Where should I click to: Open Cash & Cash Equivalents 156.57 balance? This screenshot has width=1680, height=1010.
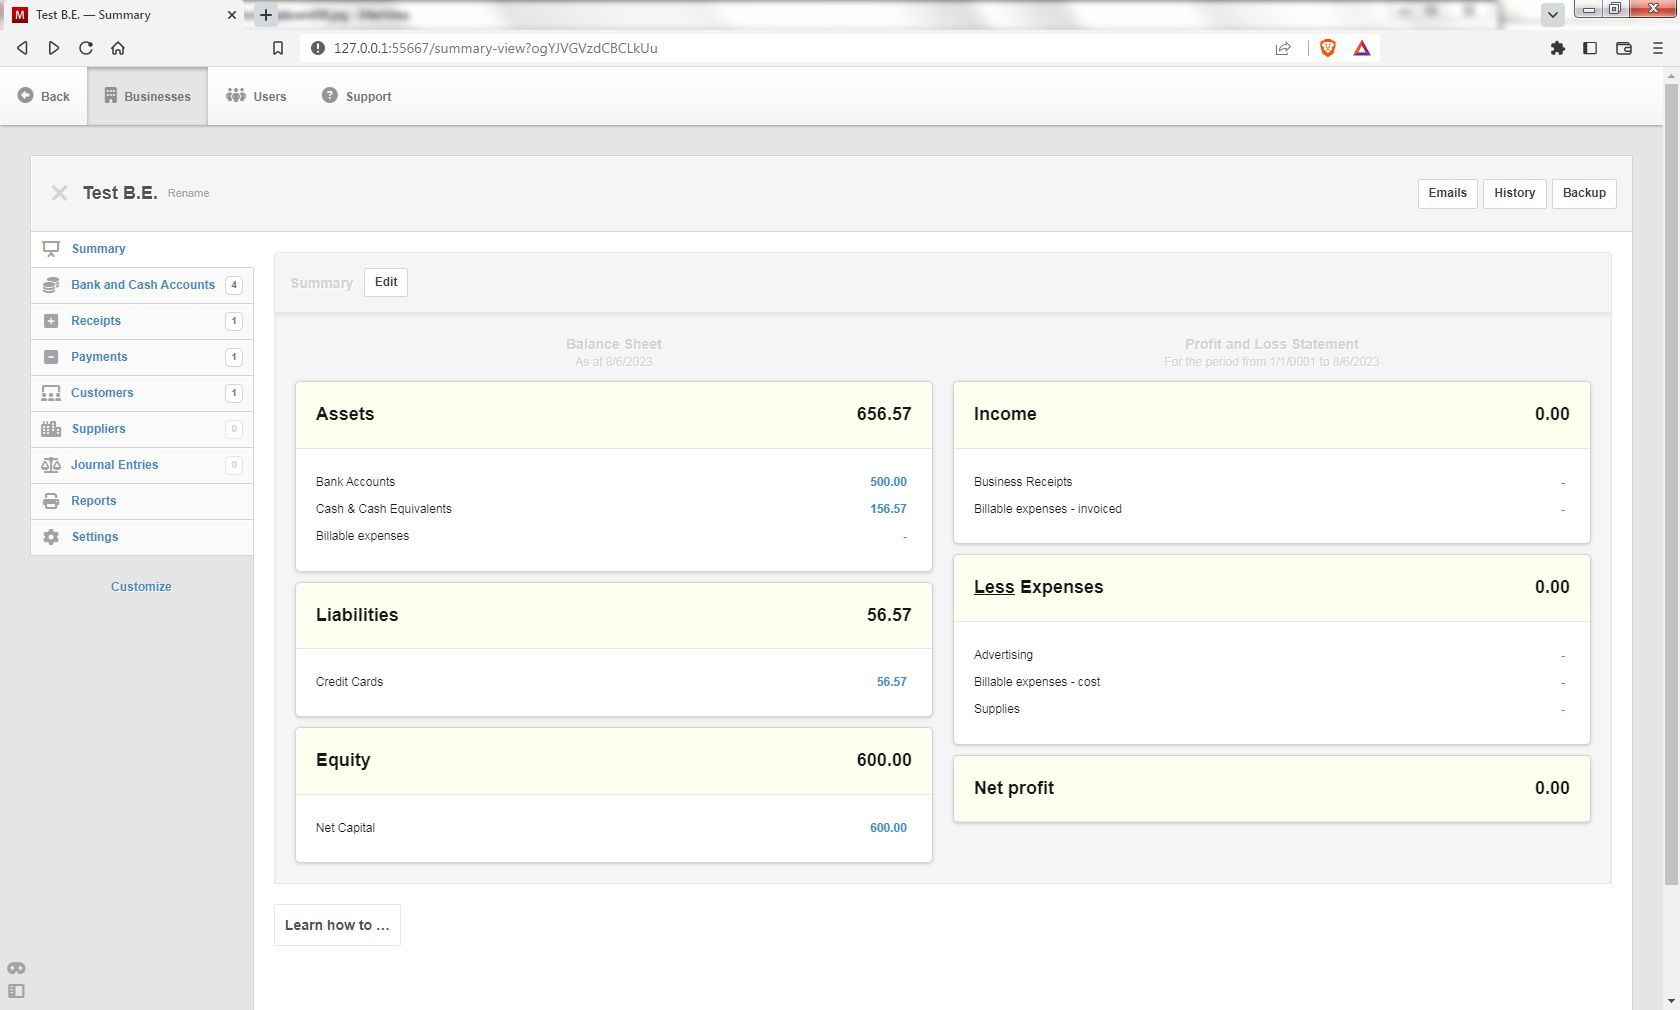click(x=888, y=509)
